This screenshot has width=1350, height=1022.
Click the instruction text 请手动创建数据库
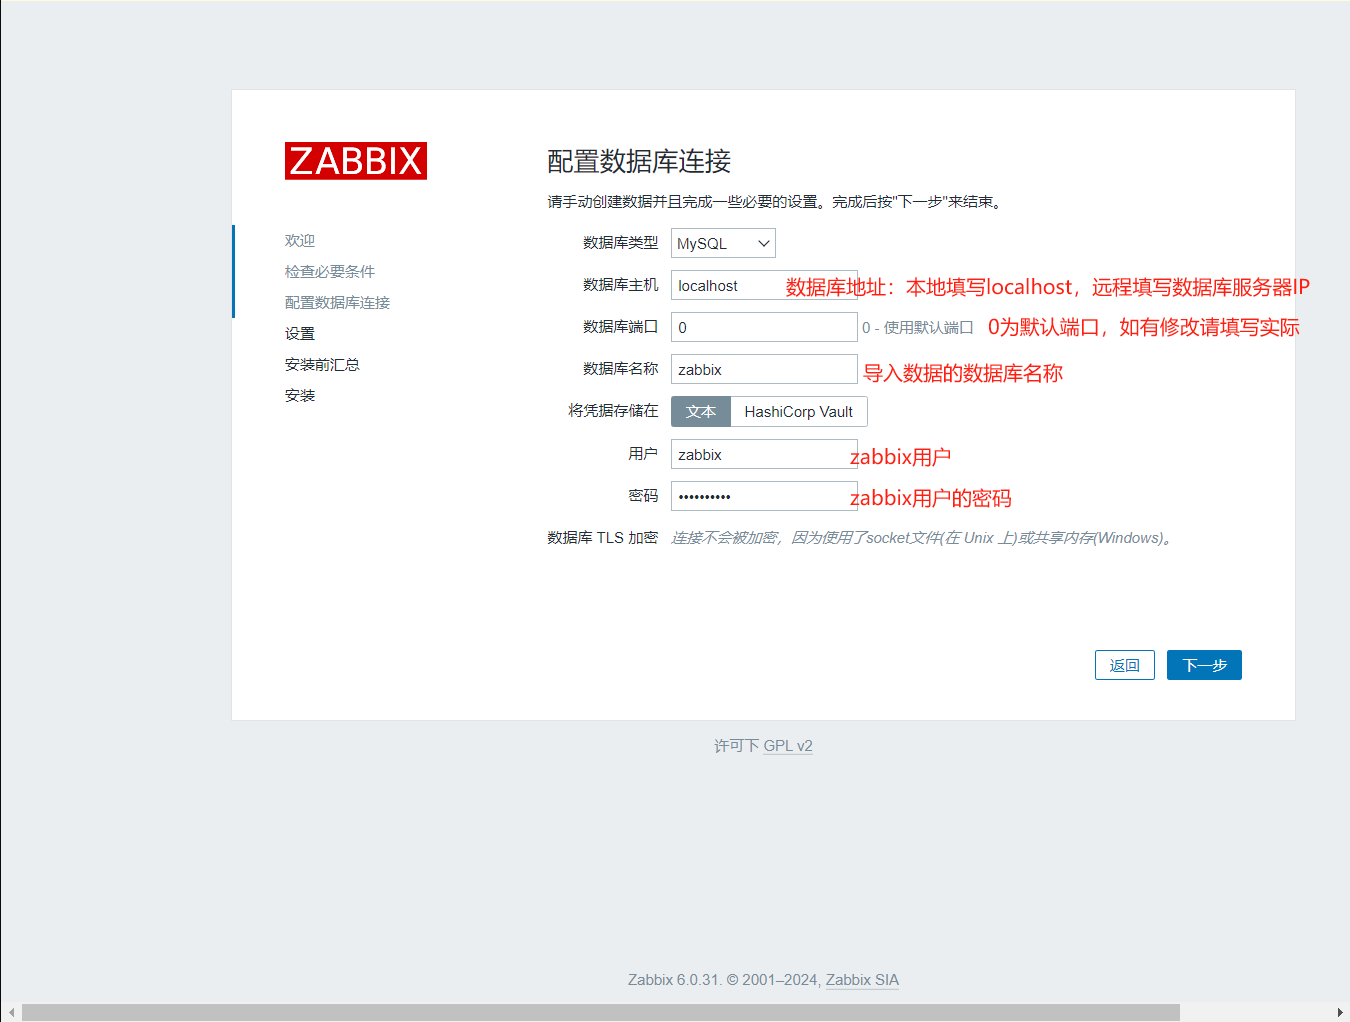tap(775, 202)
